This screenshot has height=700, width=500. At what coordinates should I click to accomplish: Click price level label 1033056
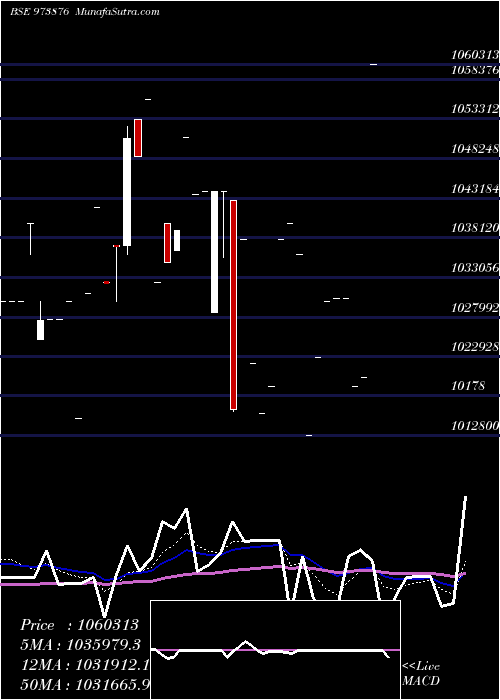pos(475,268)
